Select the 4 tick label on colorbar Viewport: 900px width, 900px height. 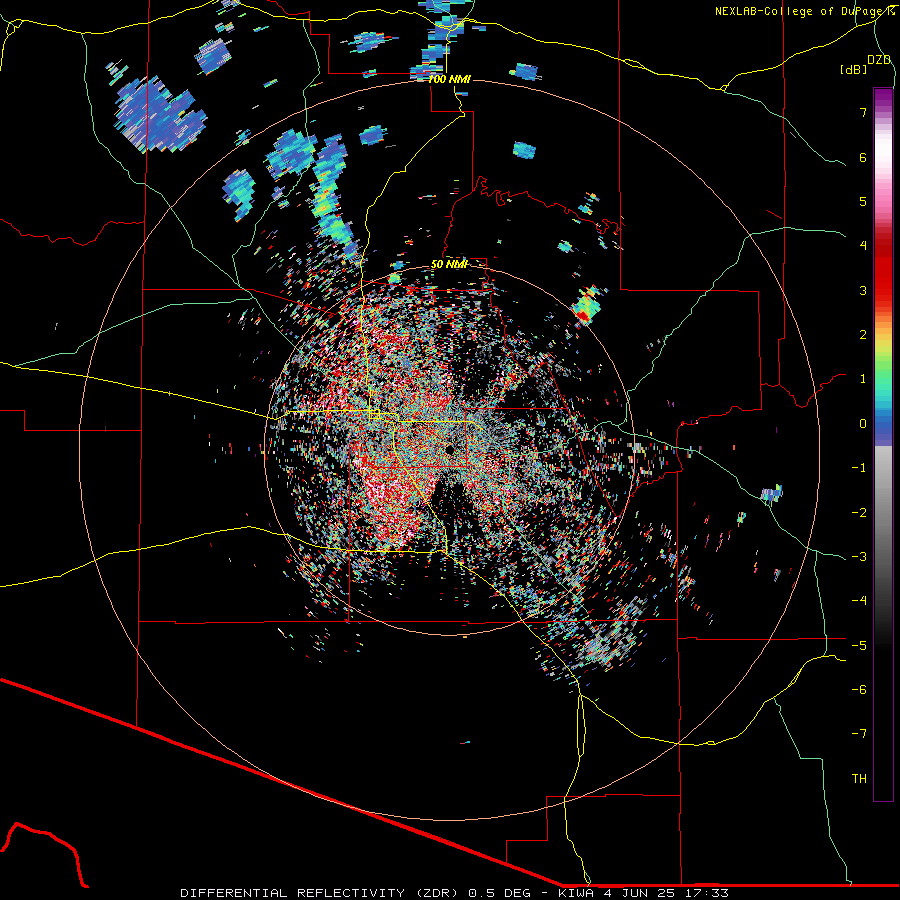(863, 246)
